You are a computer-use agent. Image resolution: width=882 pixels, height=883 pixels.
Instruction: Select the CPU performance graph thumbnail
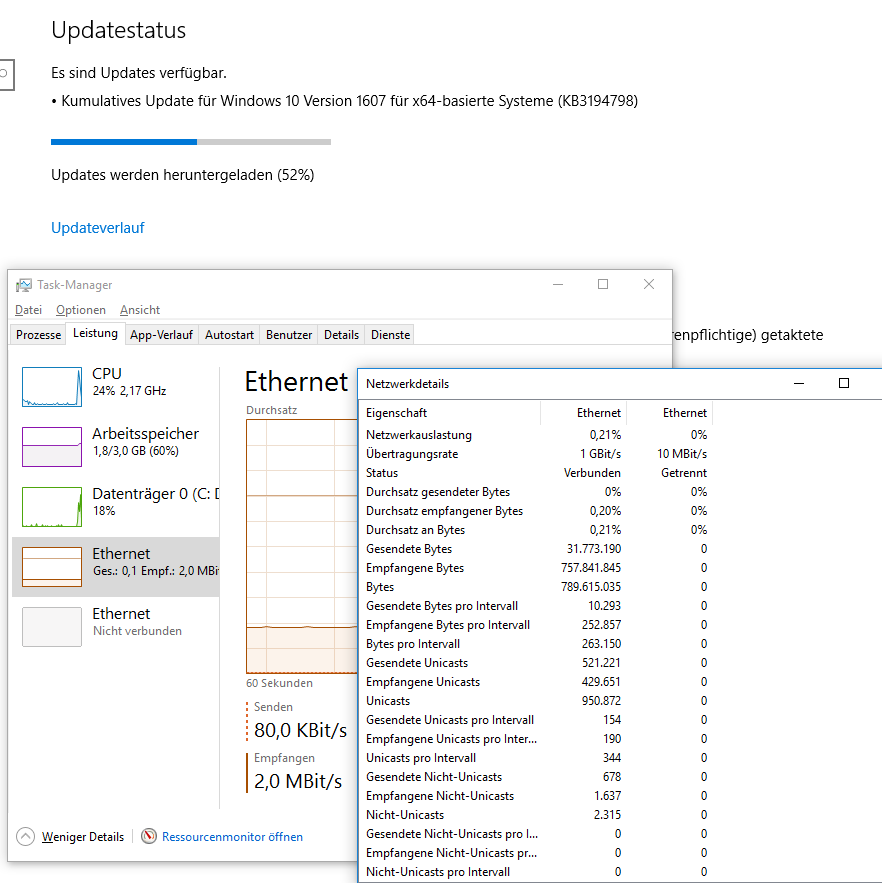coord(52,387)
